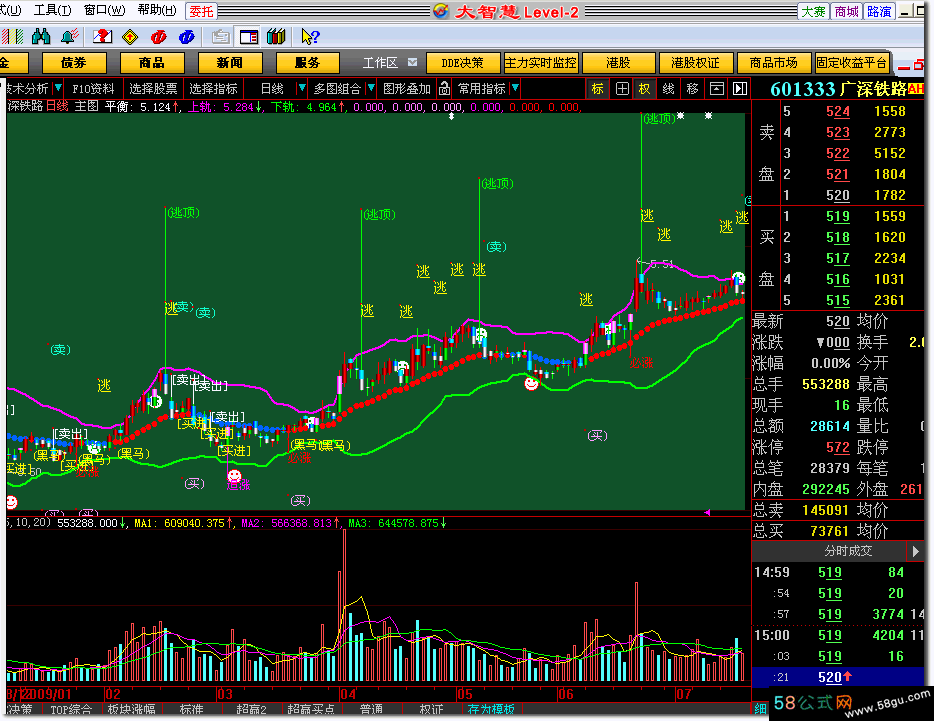Click the crosshair grid icon next to 标
Viewport: 934px width, 721px height.
(622, 88)
